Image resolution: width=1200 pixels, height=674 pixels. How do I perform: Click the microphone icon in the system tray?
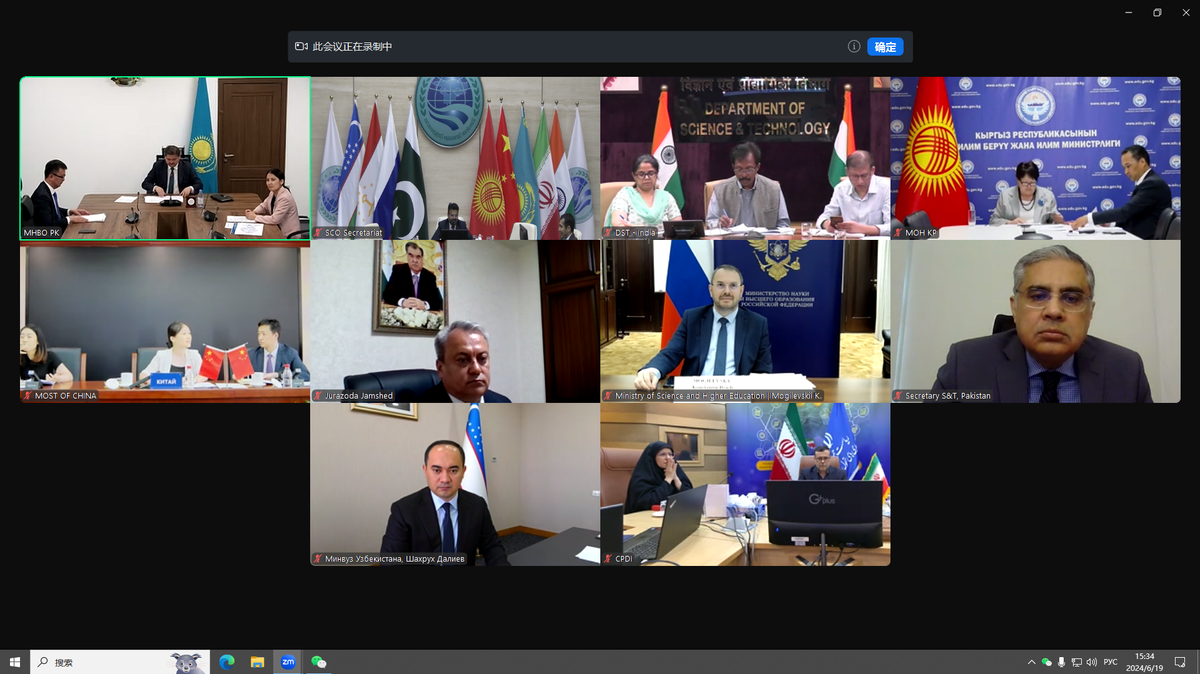click(1062, 661)
